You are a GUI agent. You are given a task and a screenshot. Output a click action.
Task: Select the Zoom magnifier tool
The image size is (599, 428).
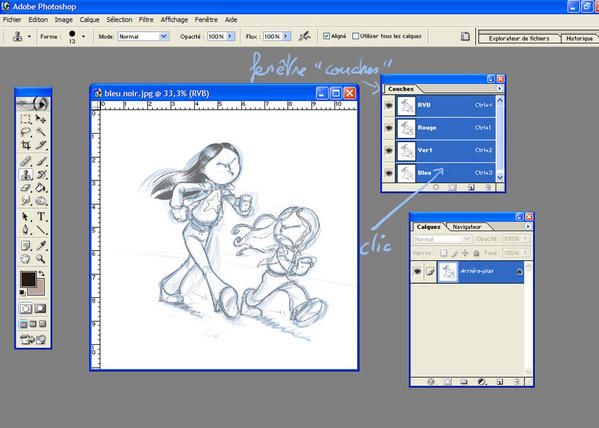[40, 259]
